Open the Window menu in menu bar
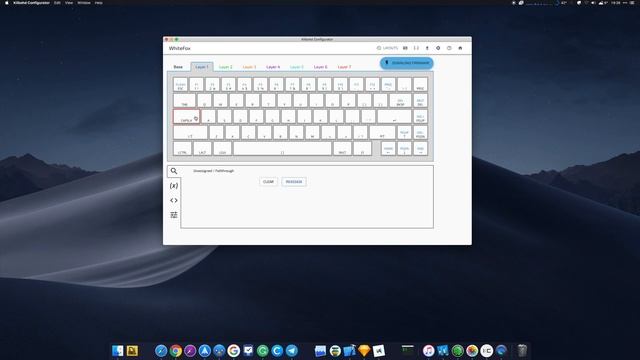Screen dimensions: 640x360 [x=84, y=3]
